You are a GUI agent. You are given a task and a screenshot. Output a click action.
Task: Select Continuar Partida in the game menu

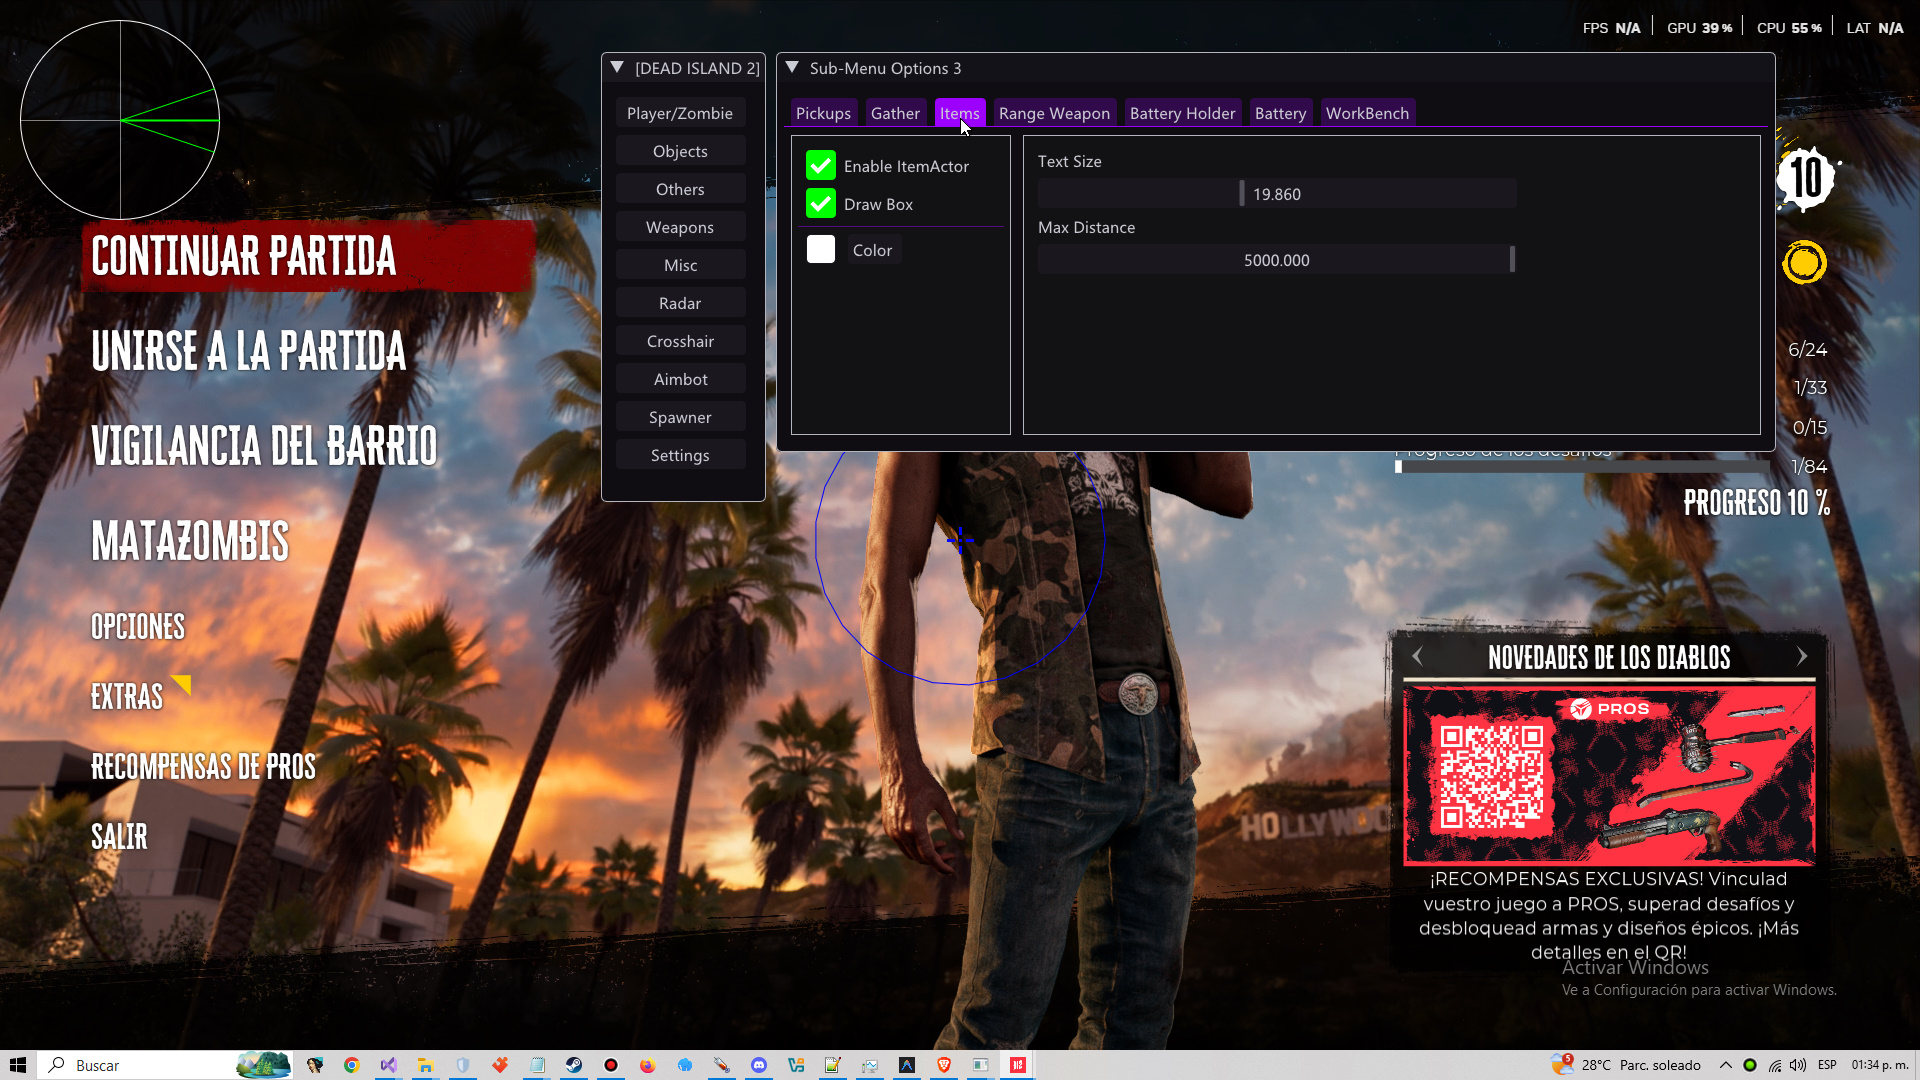tap(243, 257)
